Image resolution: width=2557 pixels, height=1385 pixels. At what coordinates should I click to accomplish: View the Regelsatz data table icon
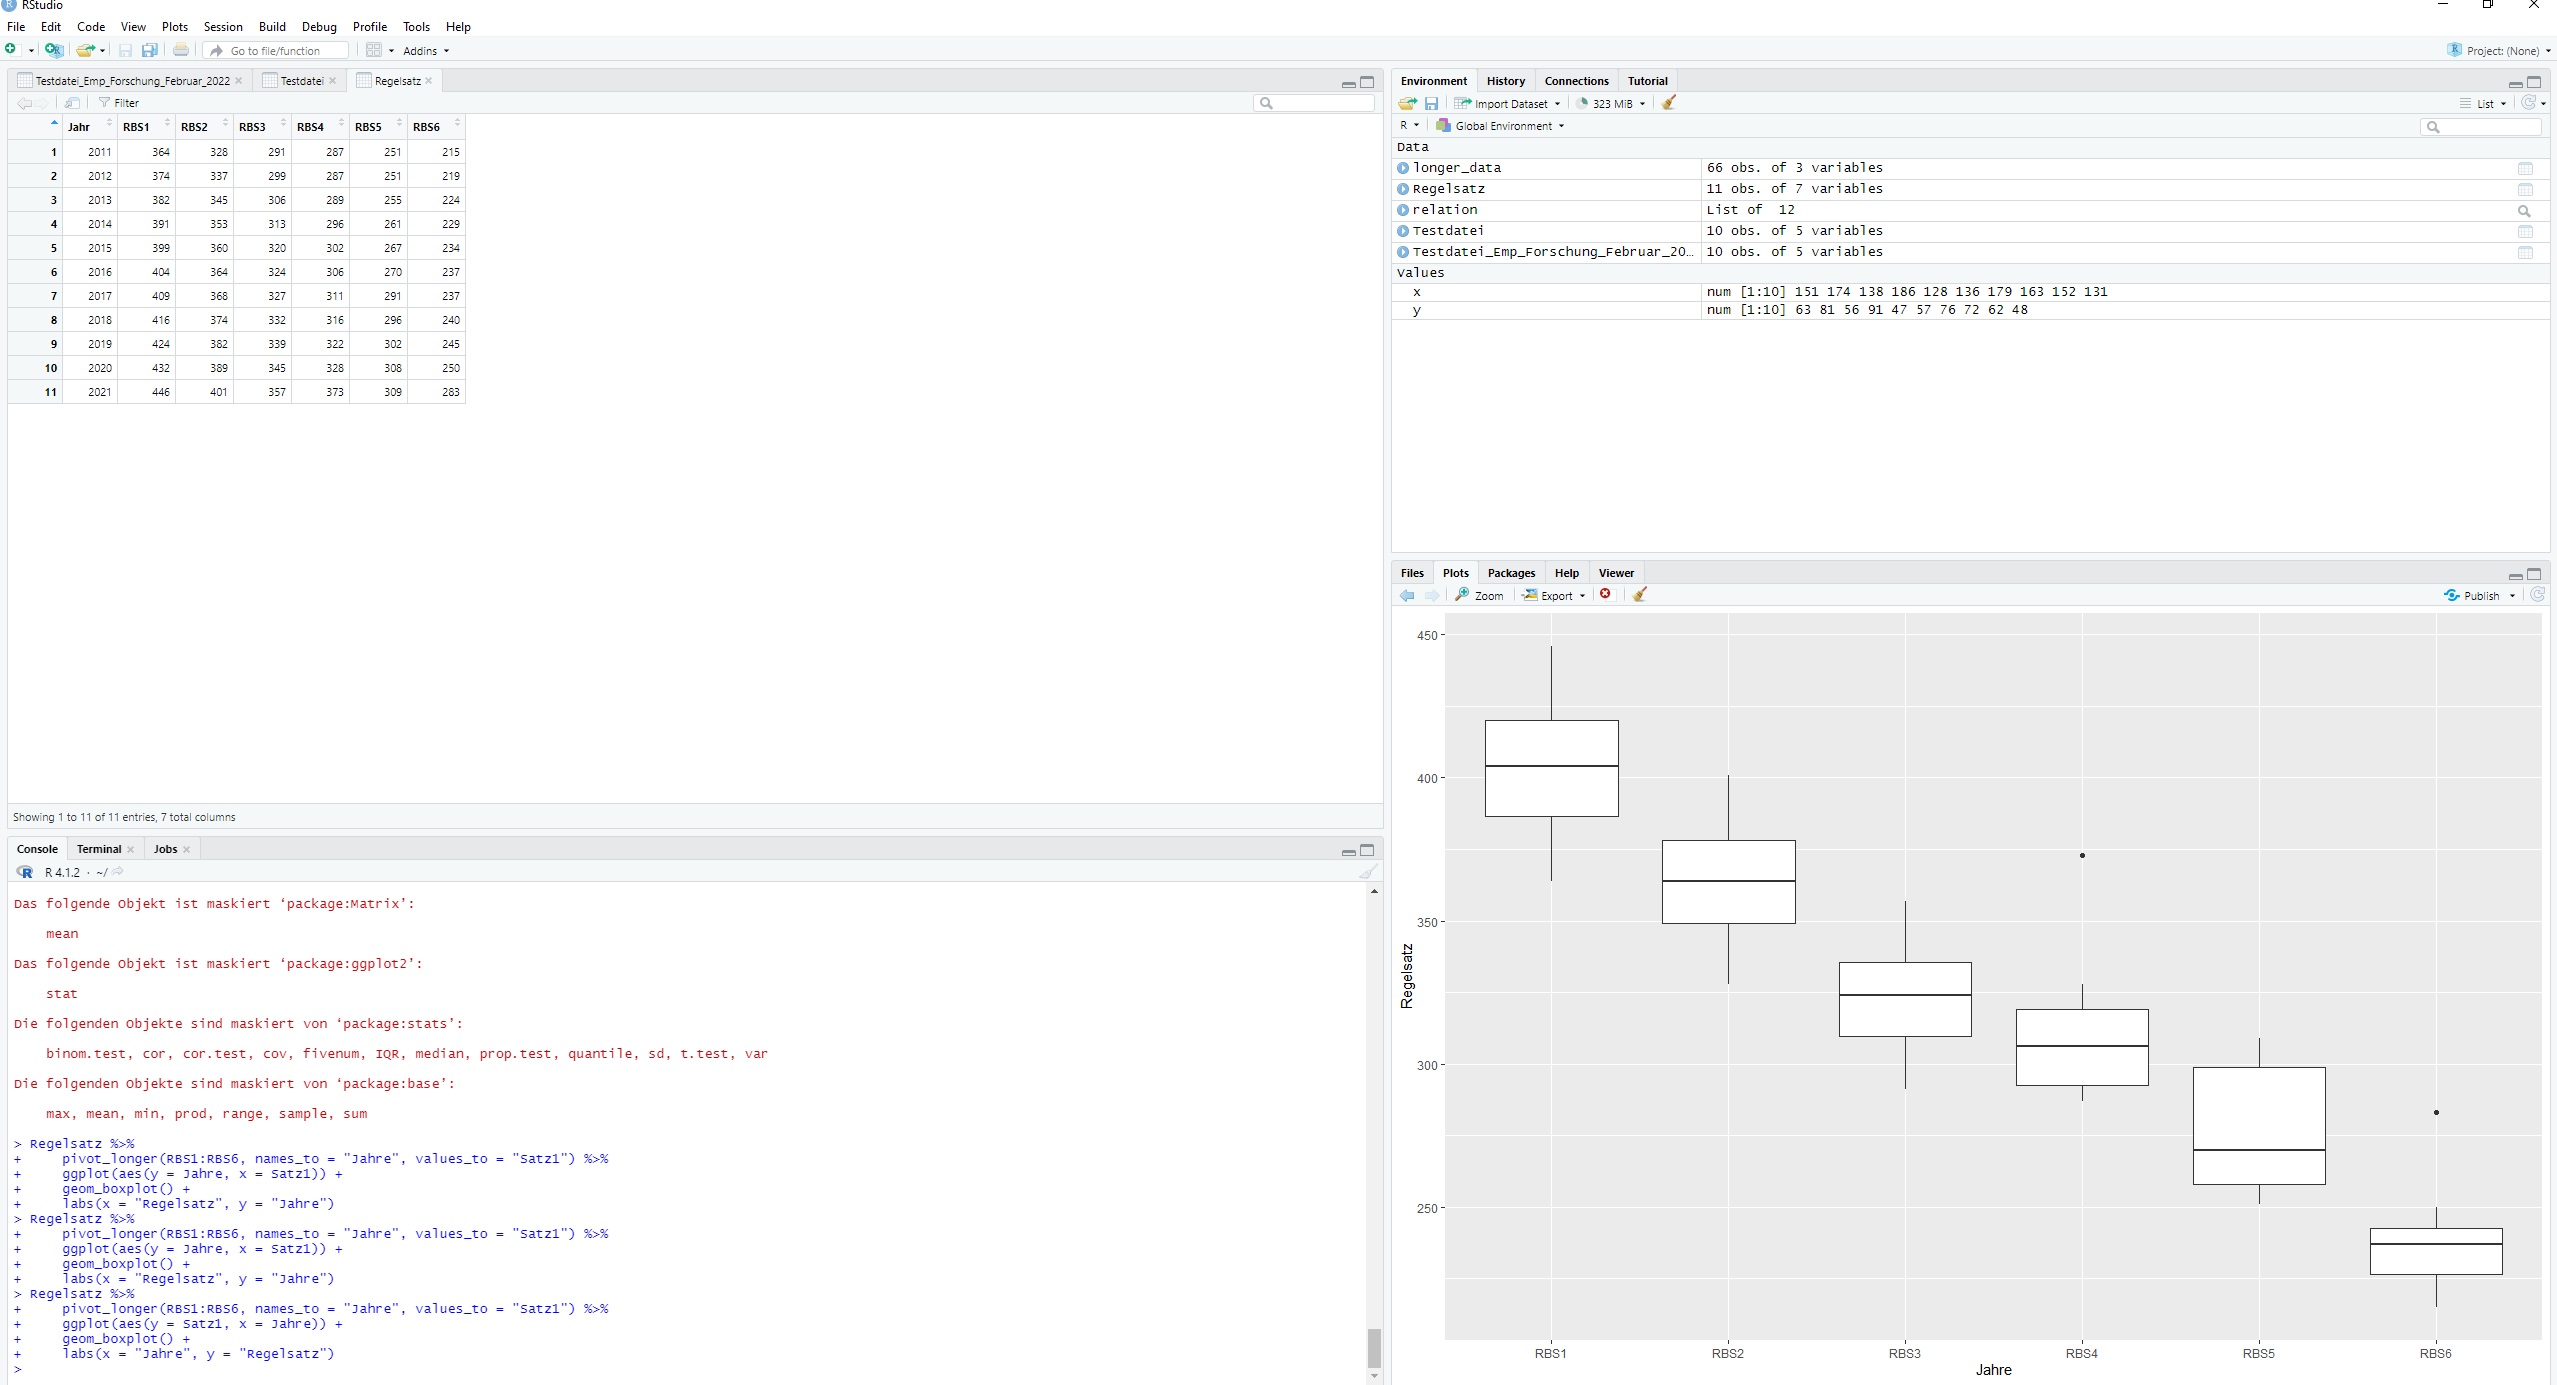tap(2524, 190)
